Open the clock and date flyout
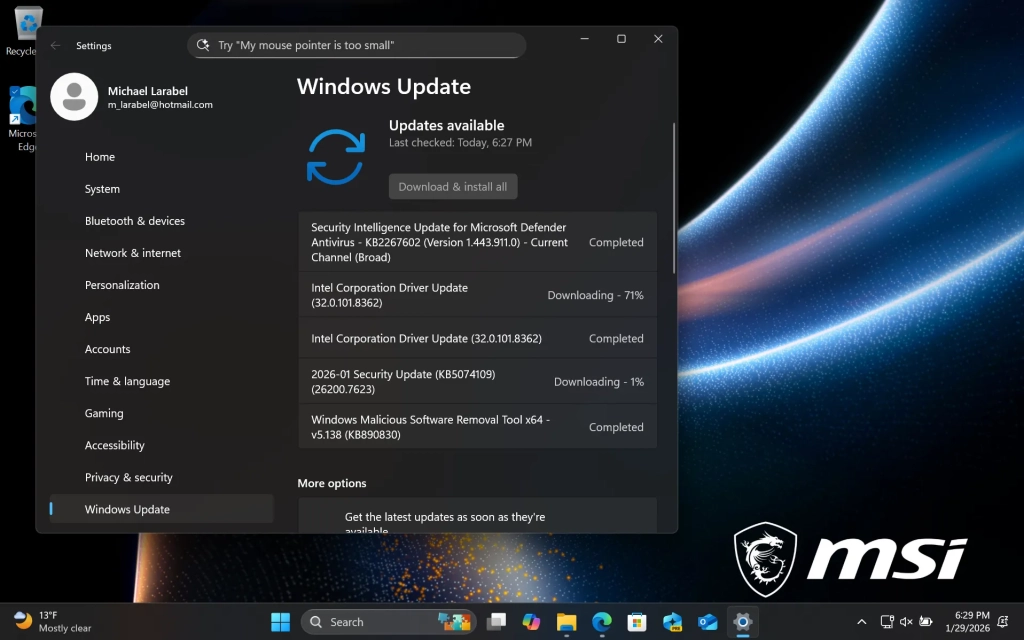Screen dimensions: 1024x640 point(972,621)
